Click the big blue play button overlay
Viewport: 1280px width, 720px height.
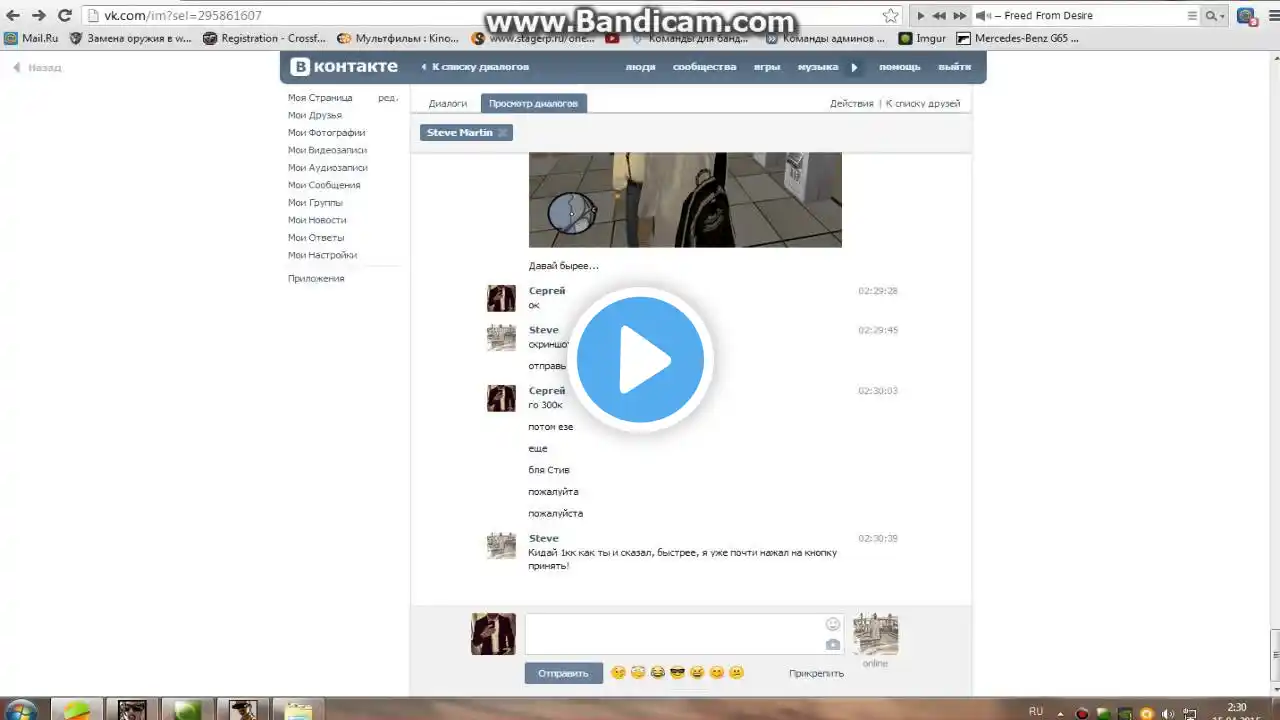tap(640, 359)
